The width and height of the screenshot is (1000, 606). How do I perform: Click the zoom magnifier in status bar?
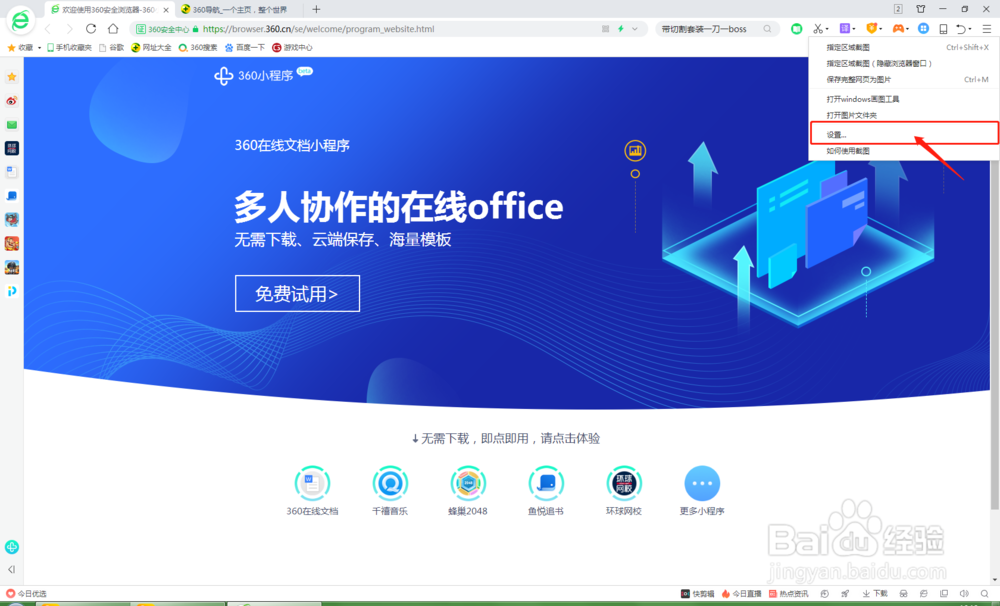tap(984, 594)
